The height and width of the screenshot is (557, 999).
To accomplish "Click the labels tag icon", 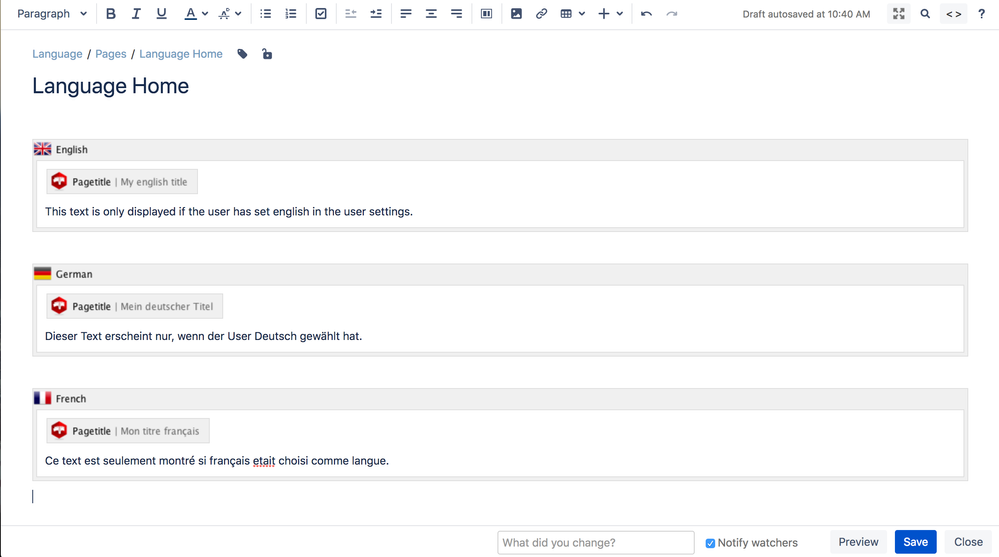I will point(242,54).
